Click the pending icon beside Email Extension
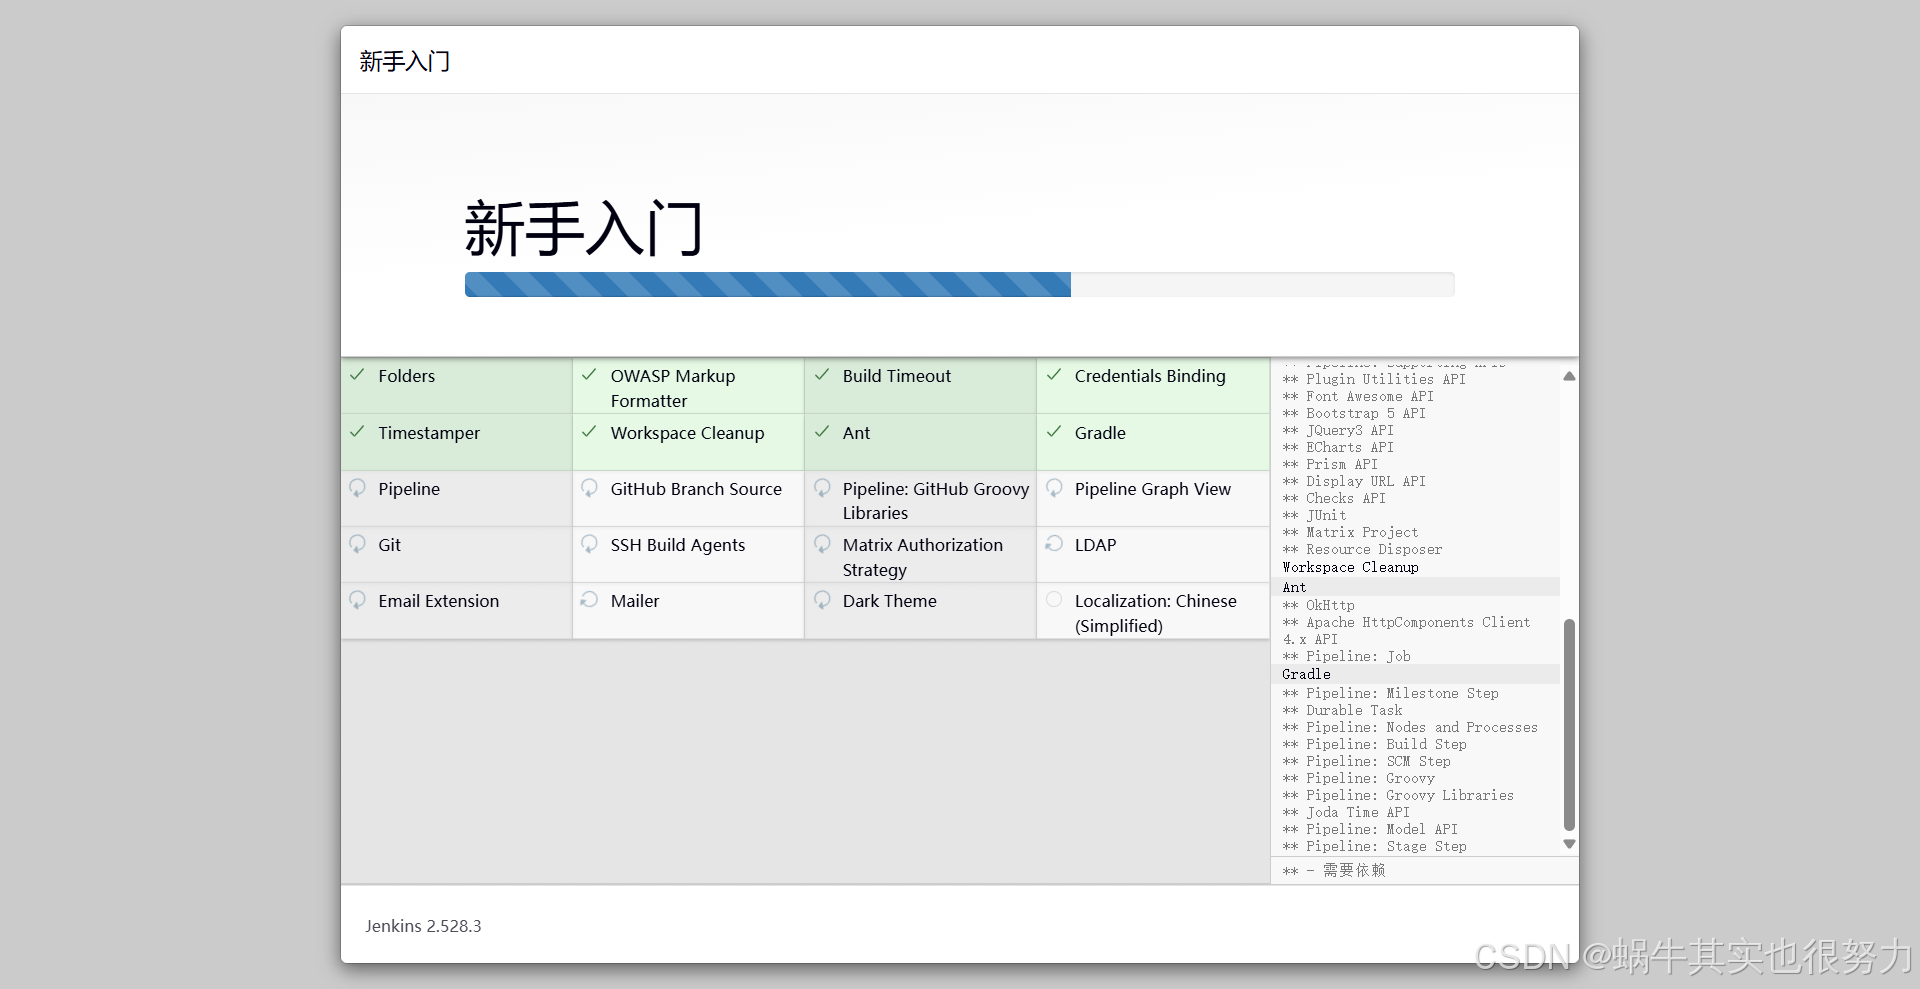Screen dimensions: 1920x989 [357, 600]
